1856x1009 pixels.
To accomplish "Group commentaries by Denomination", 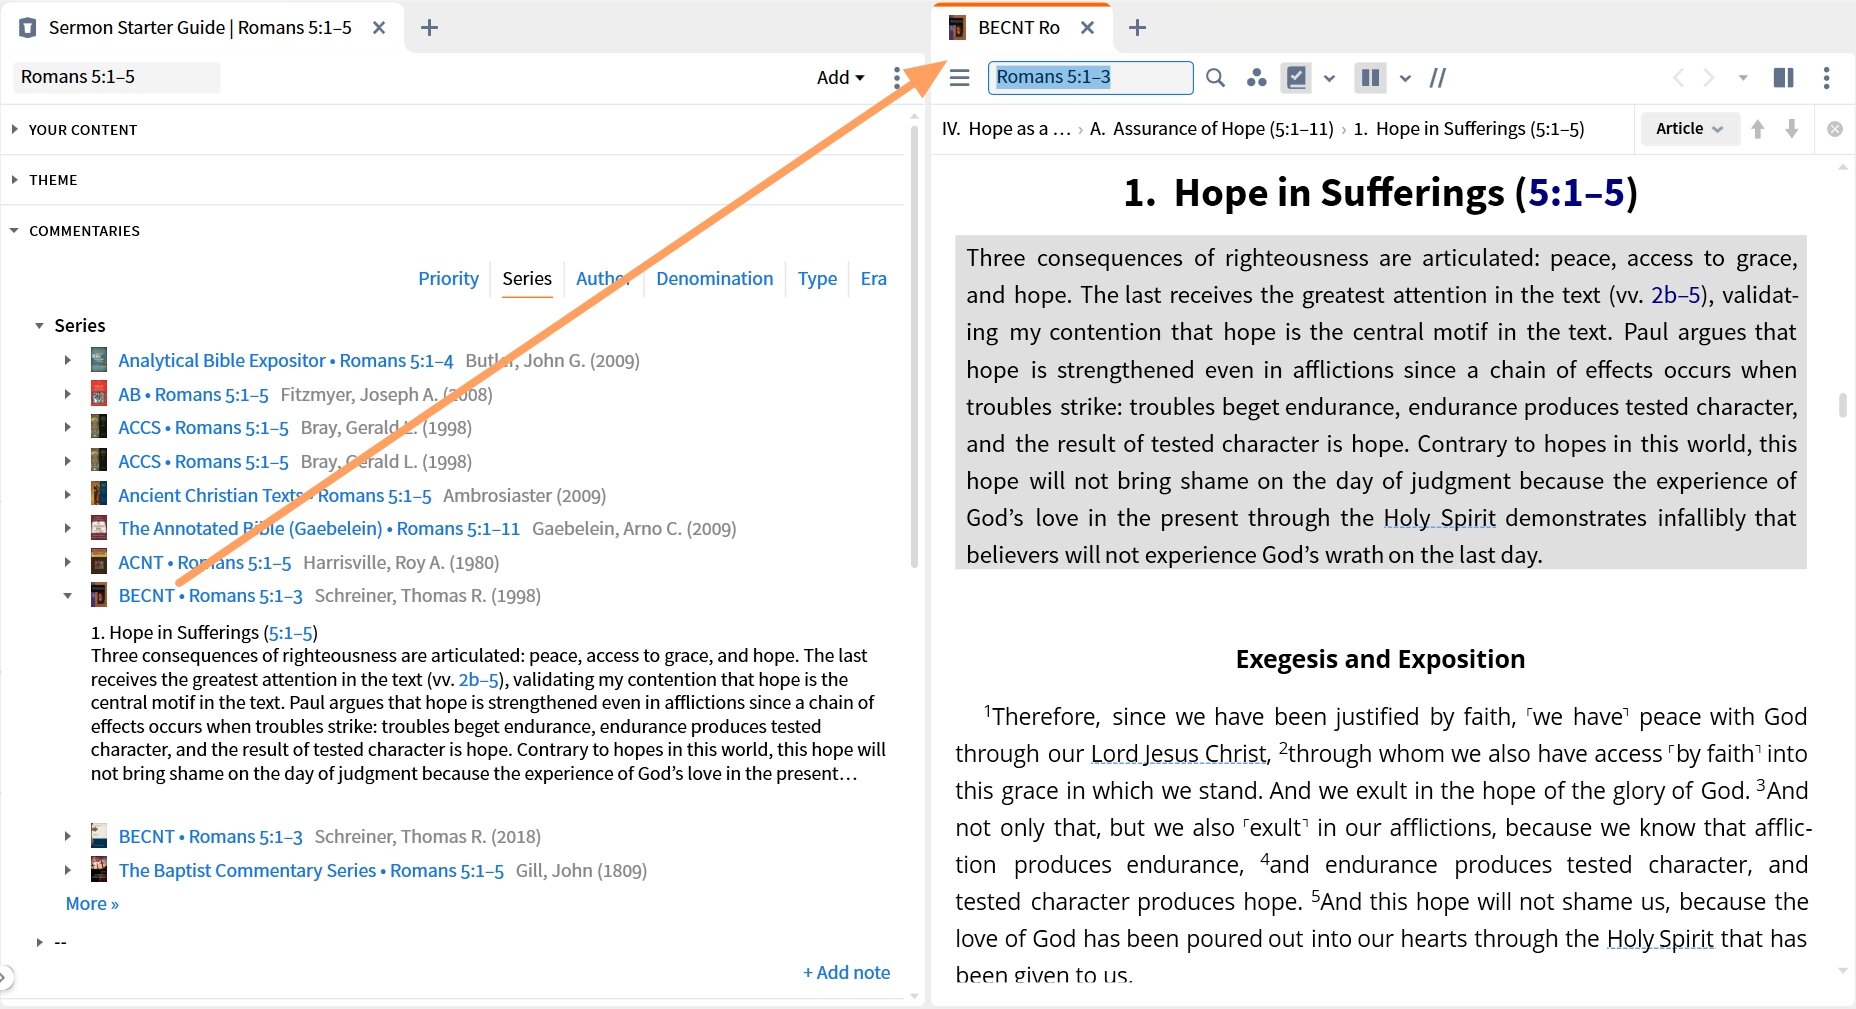I will (714, 279).
